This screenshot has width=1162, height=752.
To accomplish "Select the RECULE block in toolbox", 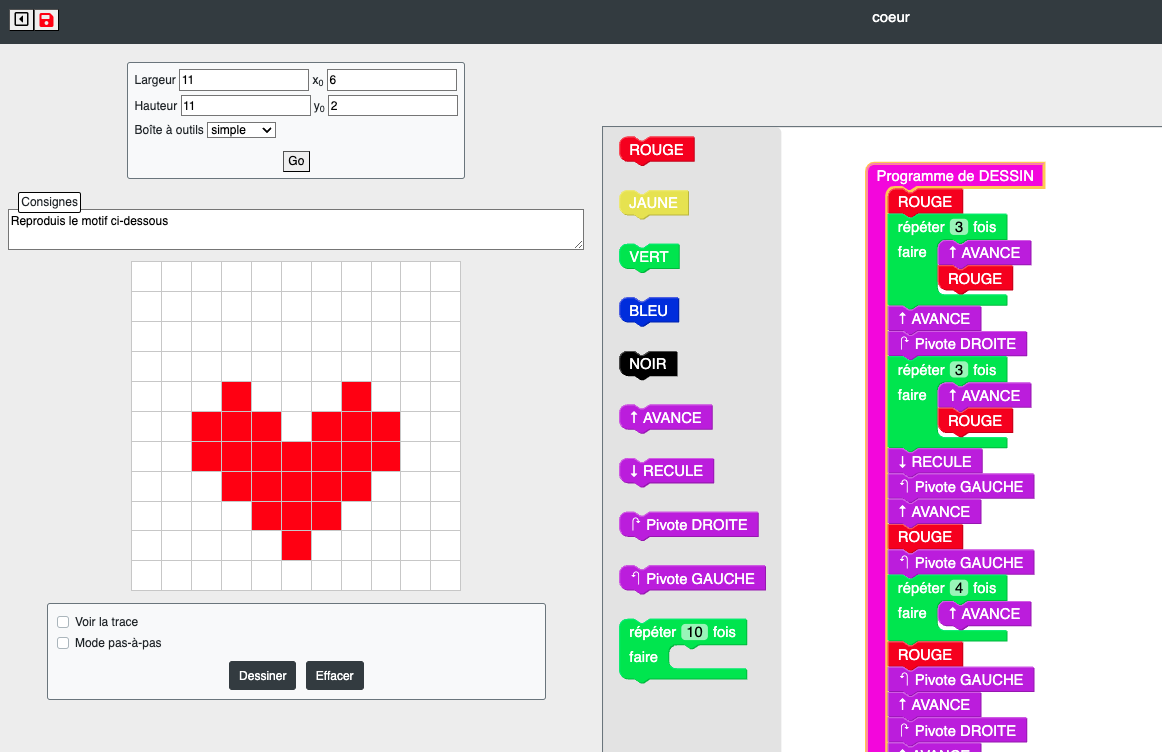I will click(x=665, y=471).
